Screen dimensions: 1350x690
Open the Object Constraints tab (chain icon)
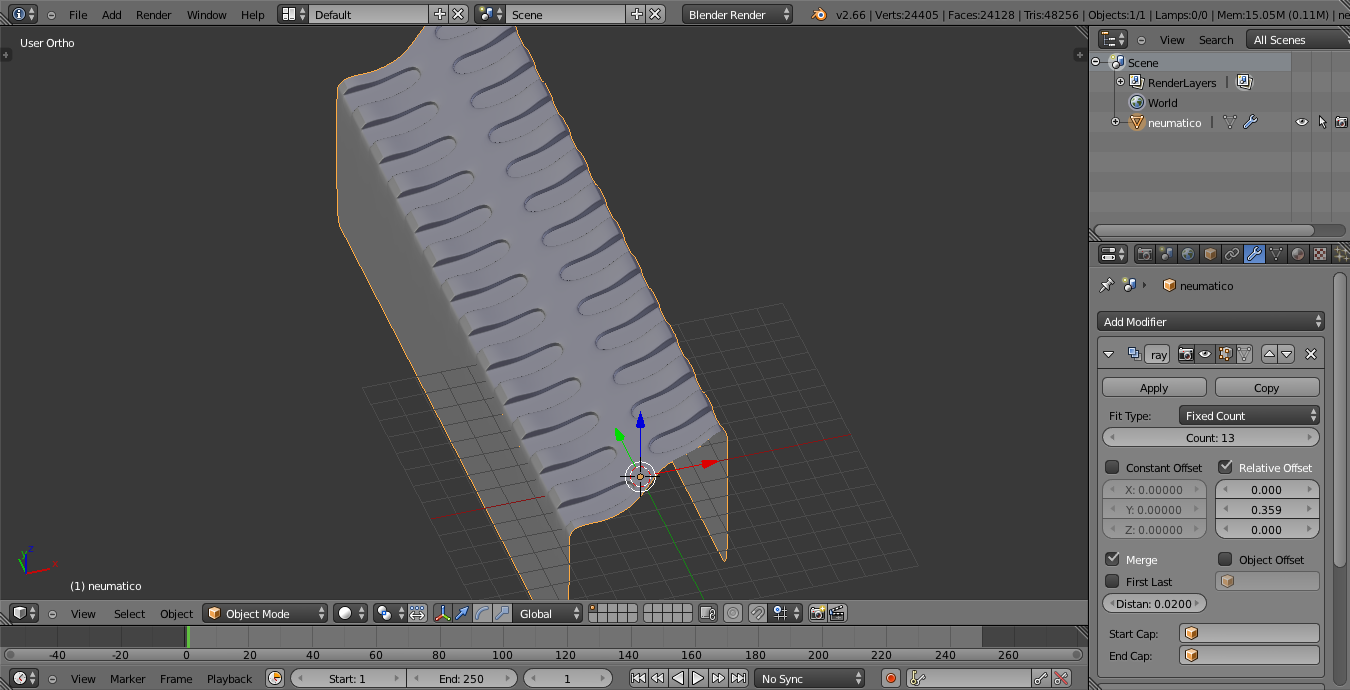point(1232,254)
